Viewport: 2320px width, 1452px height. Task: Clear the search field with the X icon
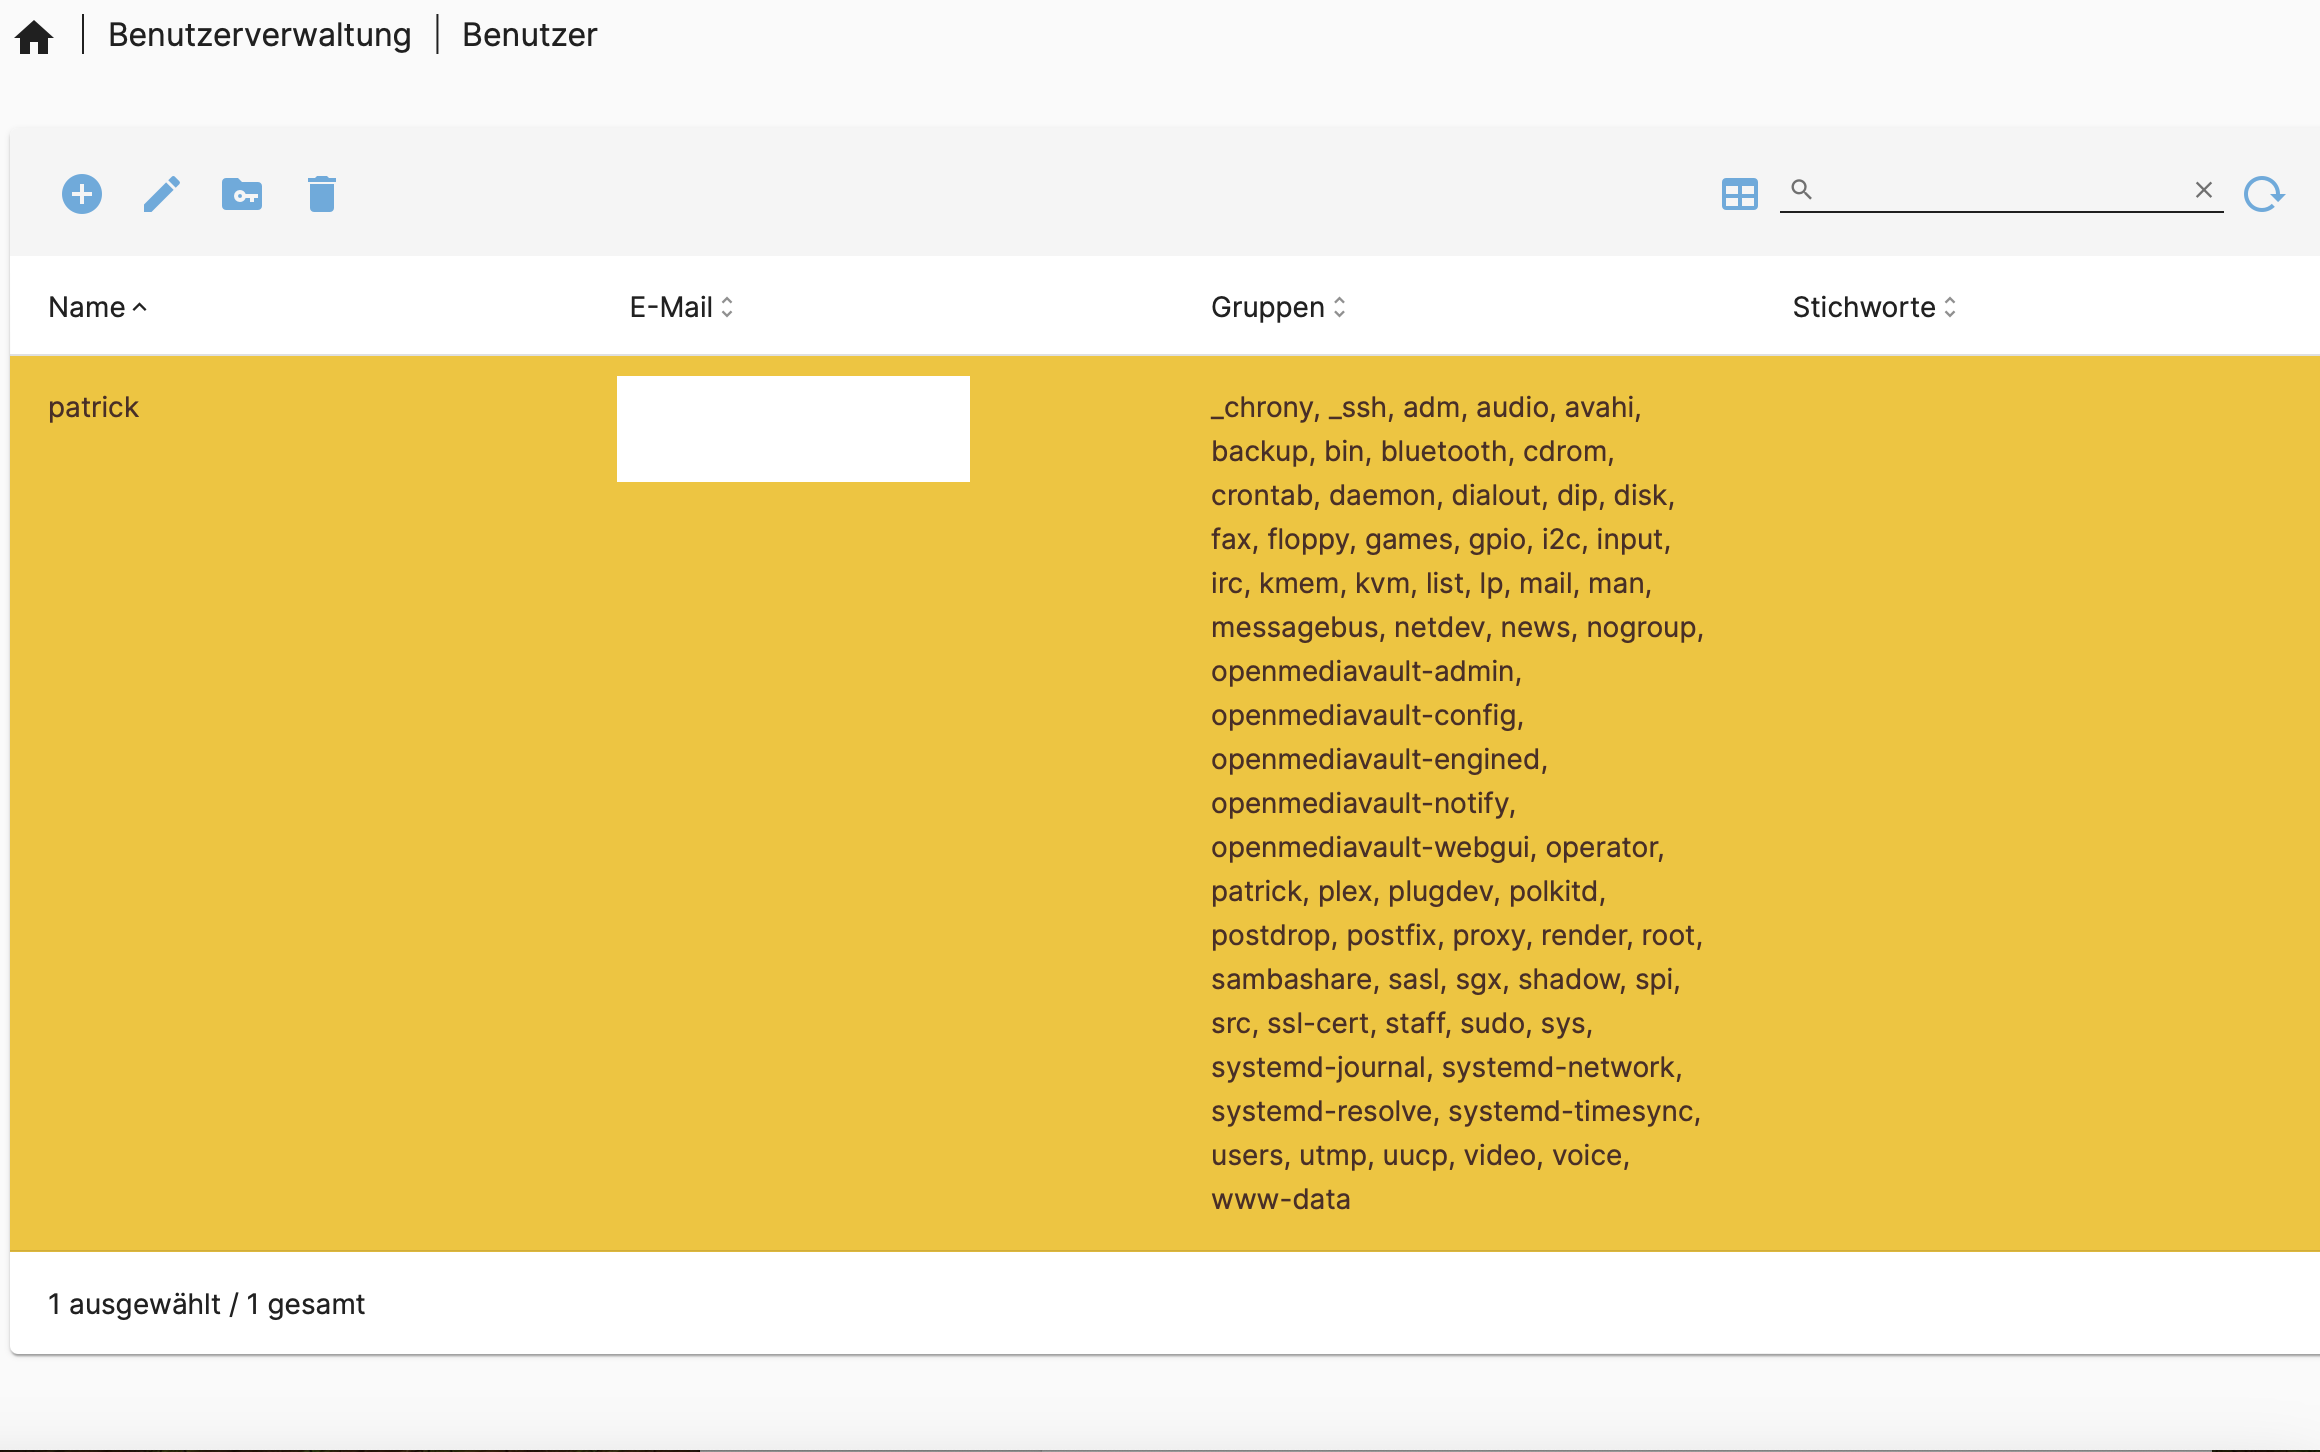(2204, 190)
